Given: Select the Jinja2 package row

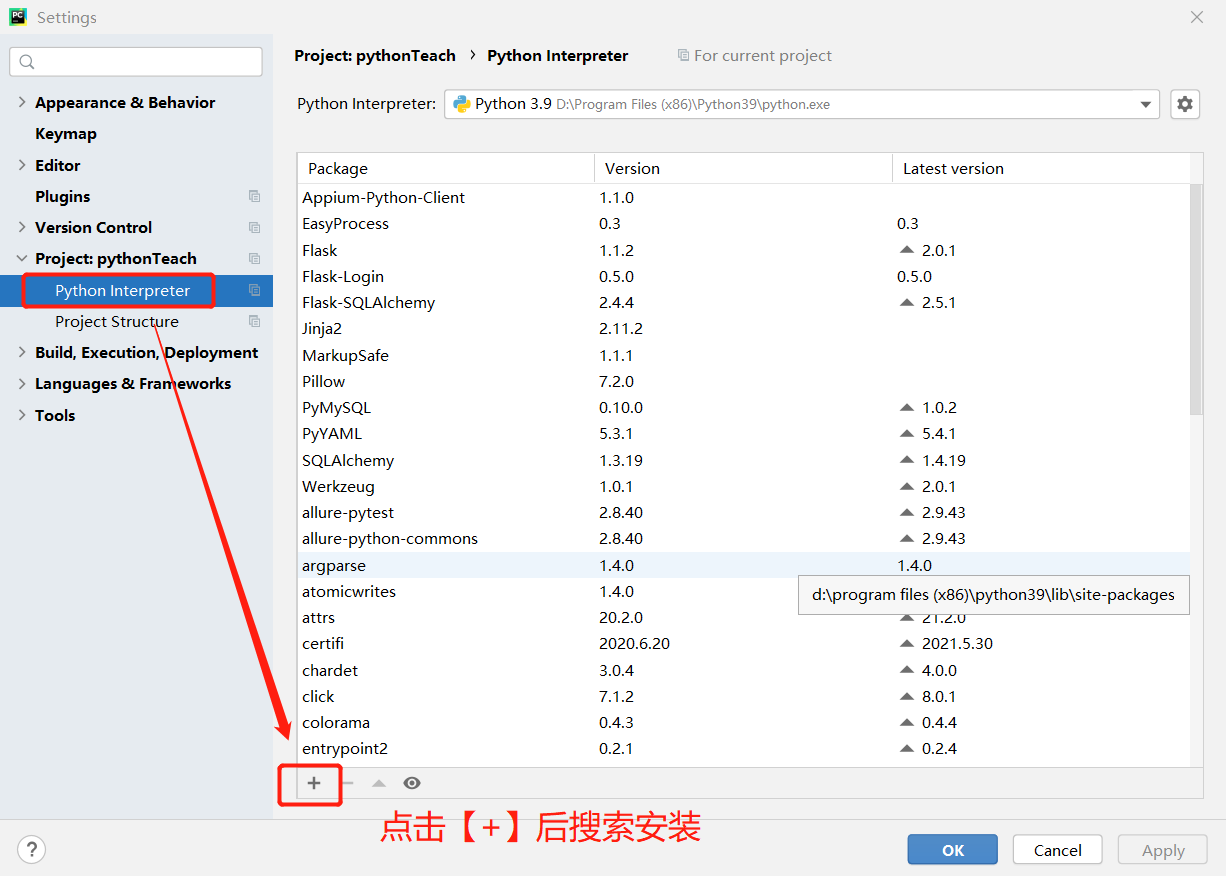Looking at the screenshot, I should pos(744,328).
